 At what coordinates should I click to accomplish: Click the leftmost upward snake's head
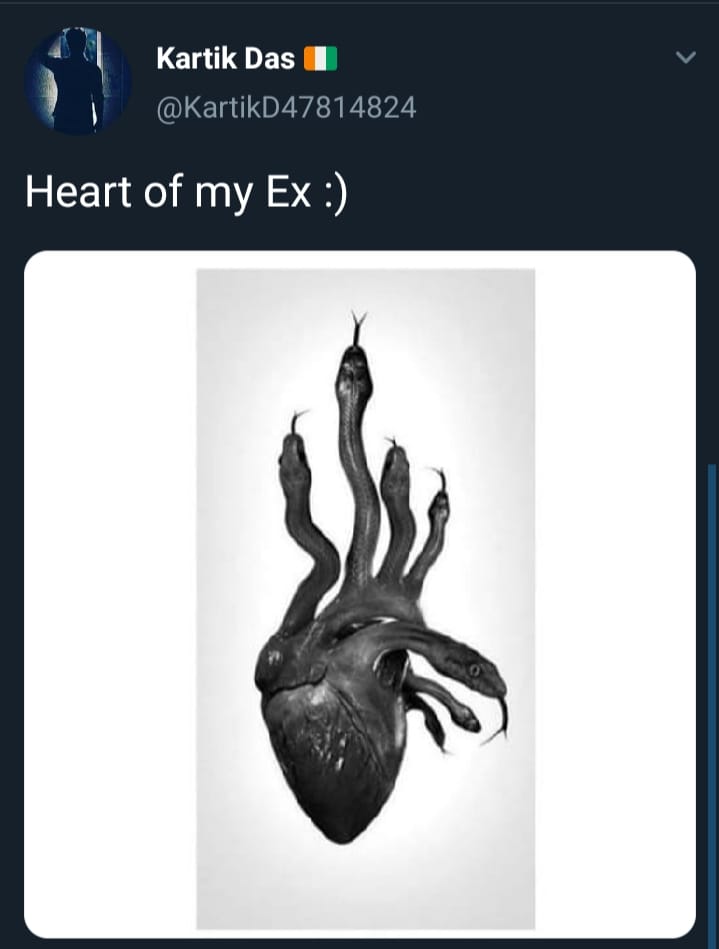click(x=294, y=458)
